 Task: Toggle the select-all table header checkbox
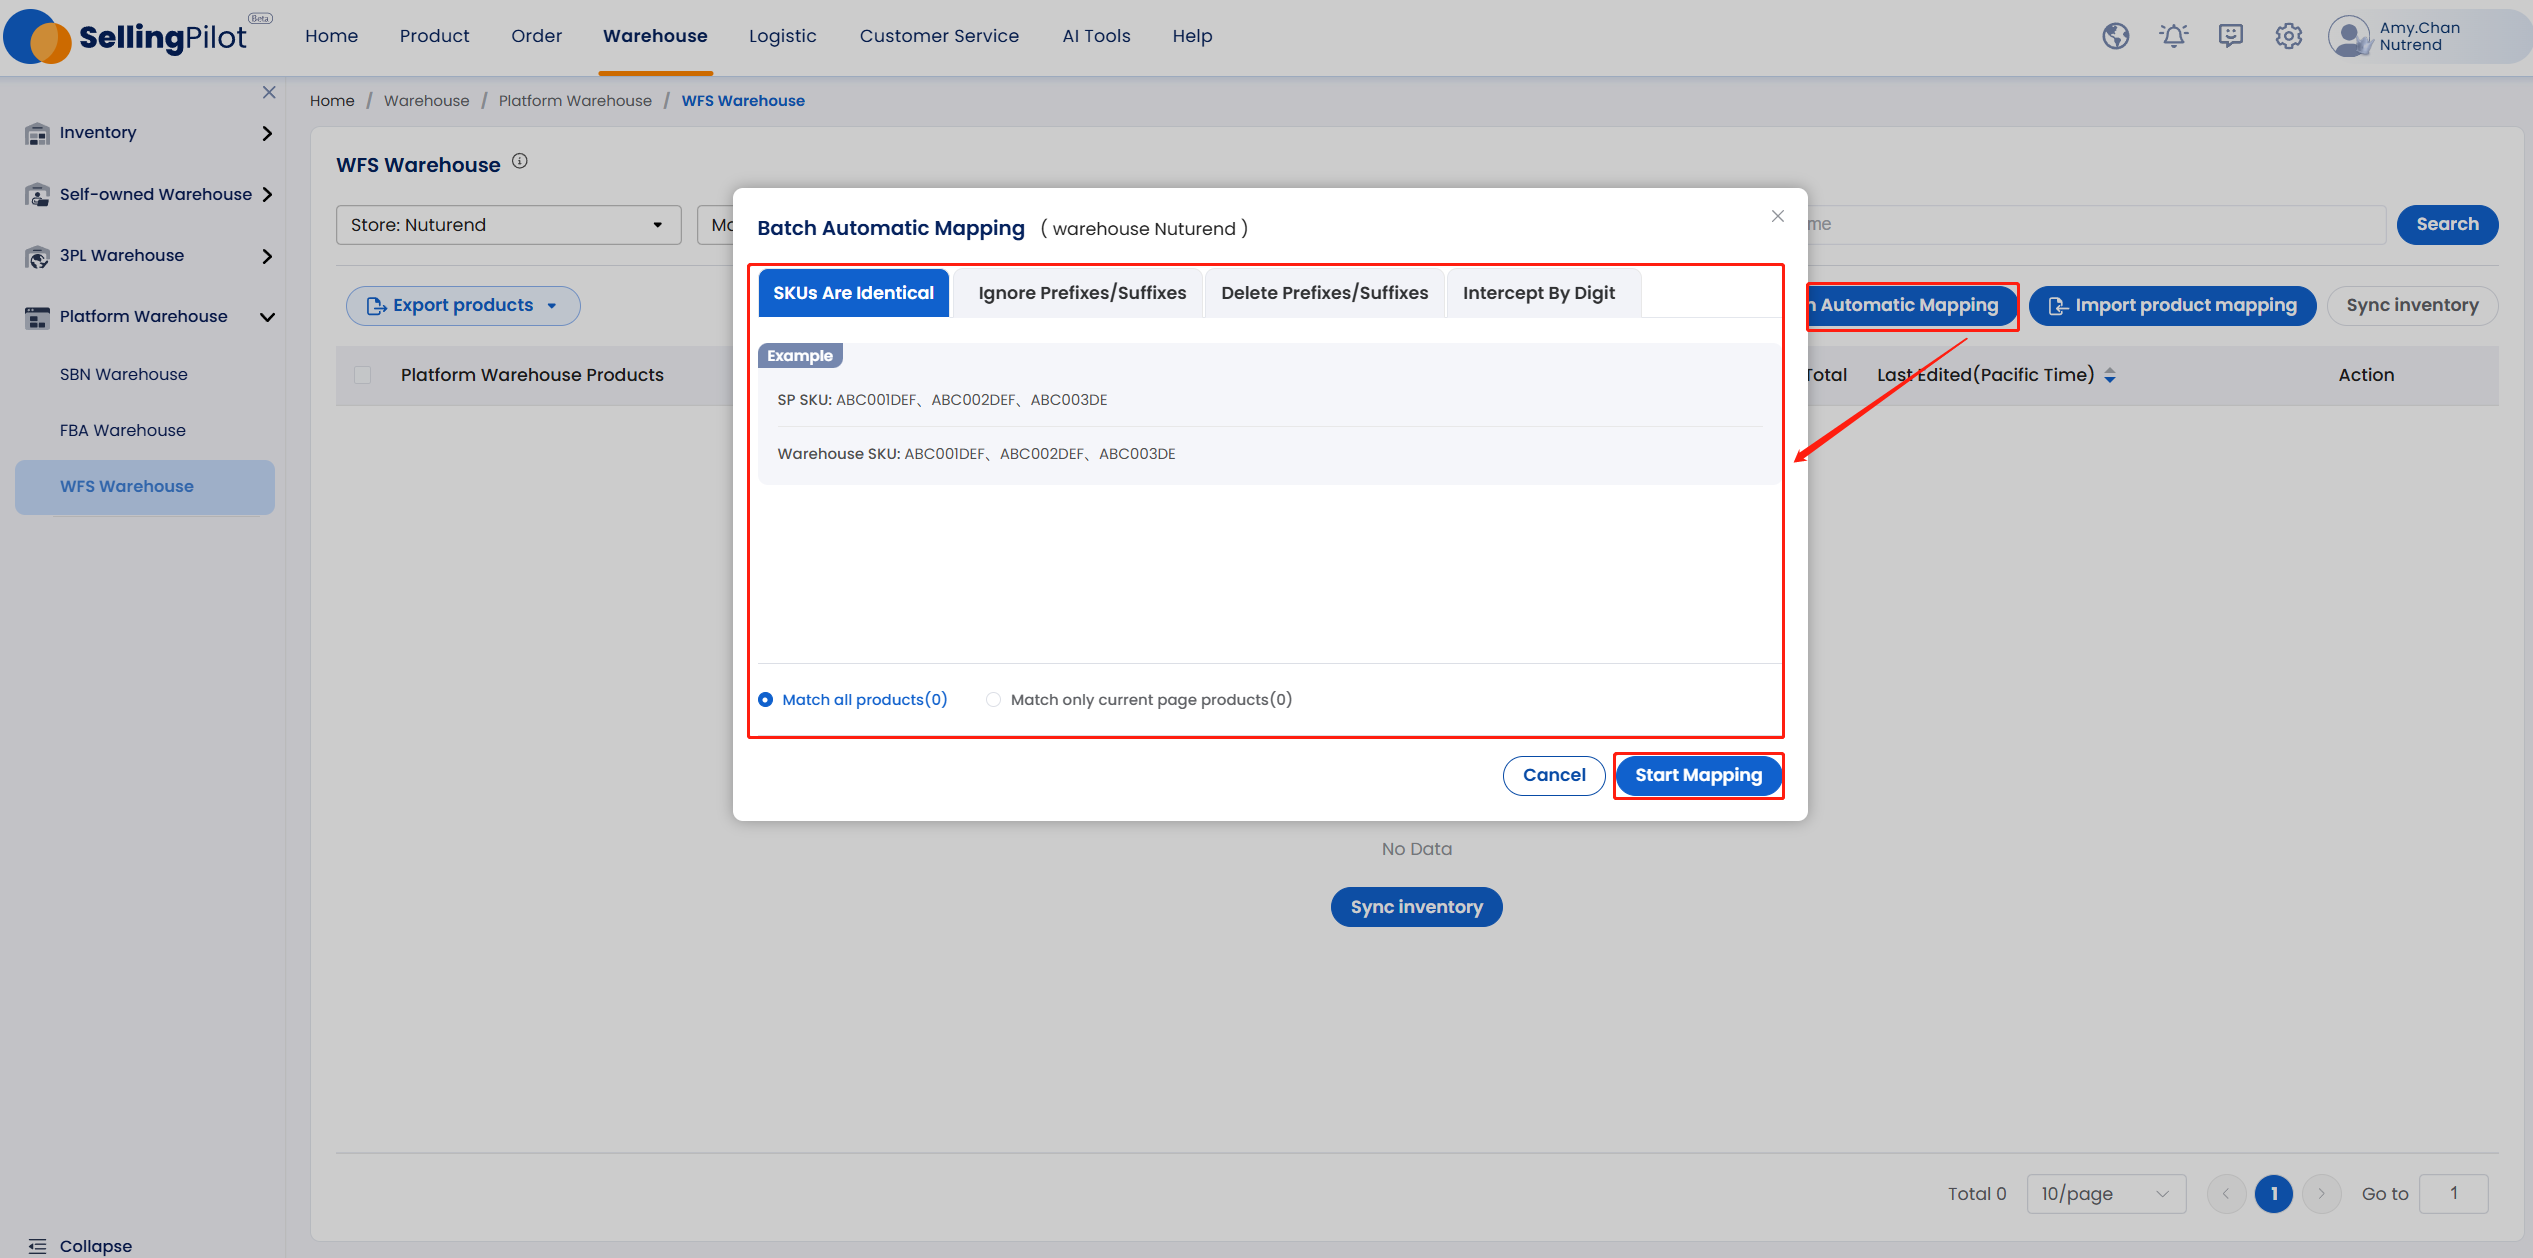363,375
